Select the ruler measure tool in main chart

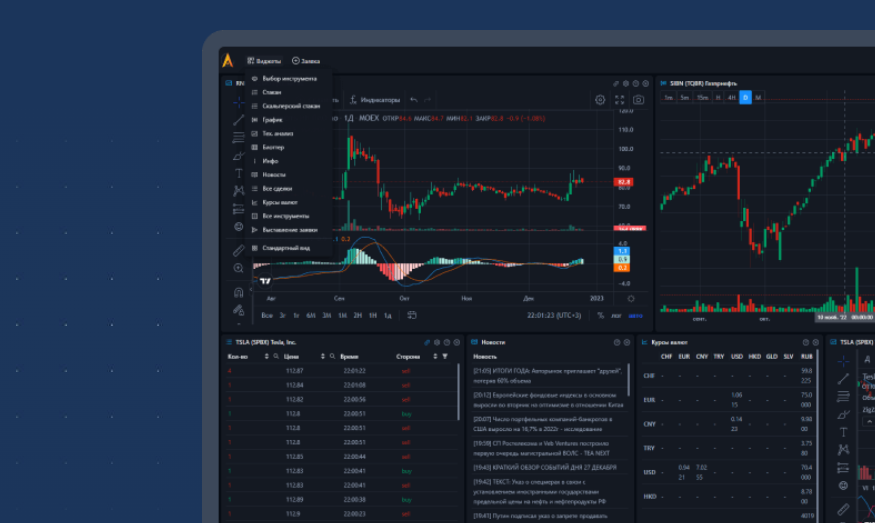238,251
